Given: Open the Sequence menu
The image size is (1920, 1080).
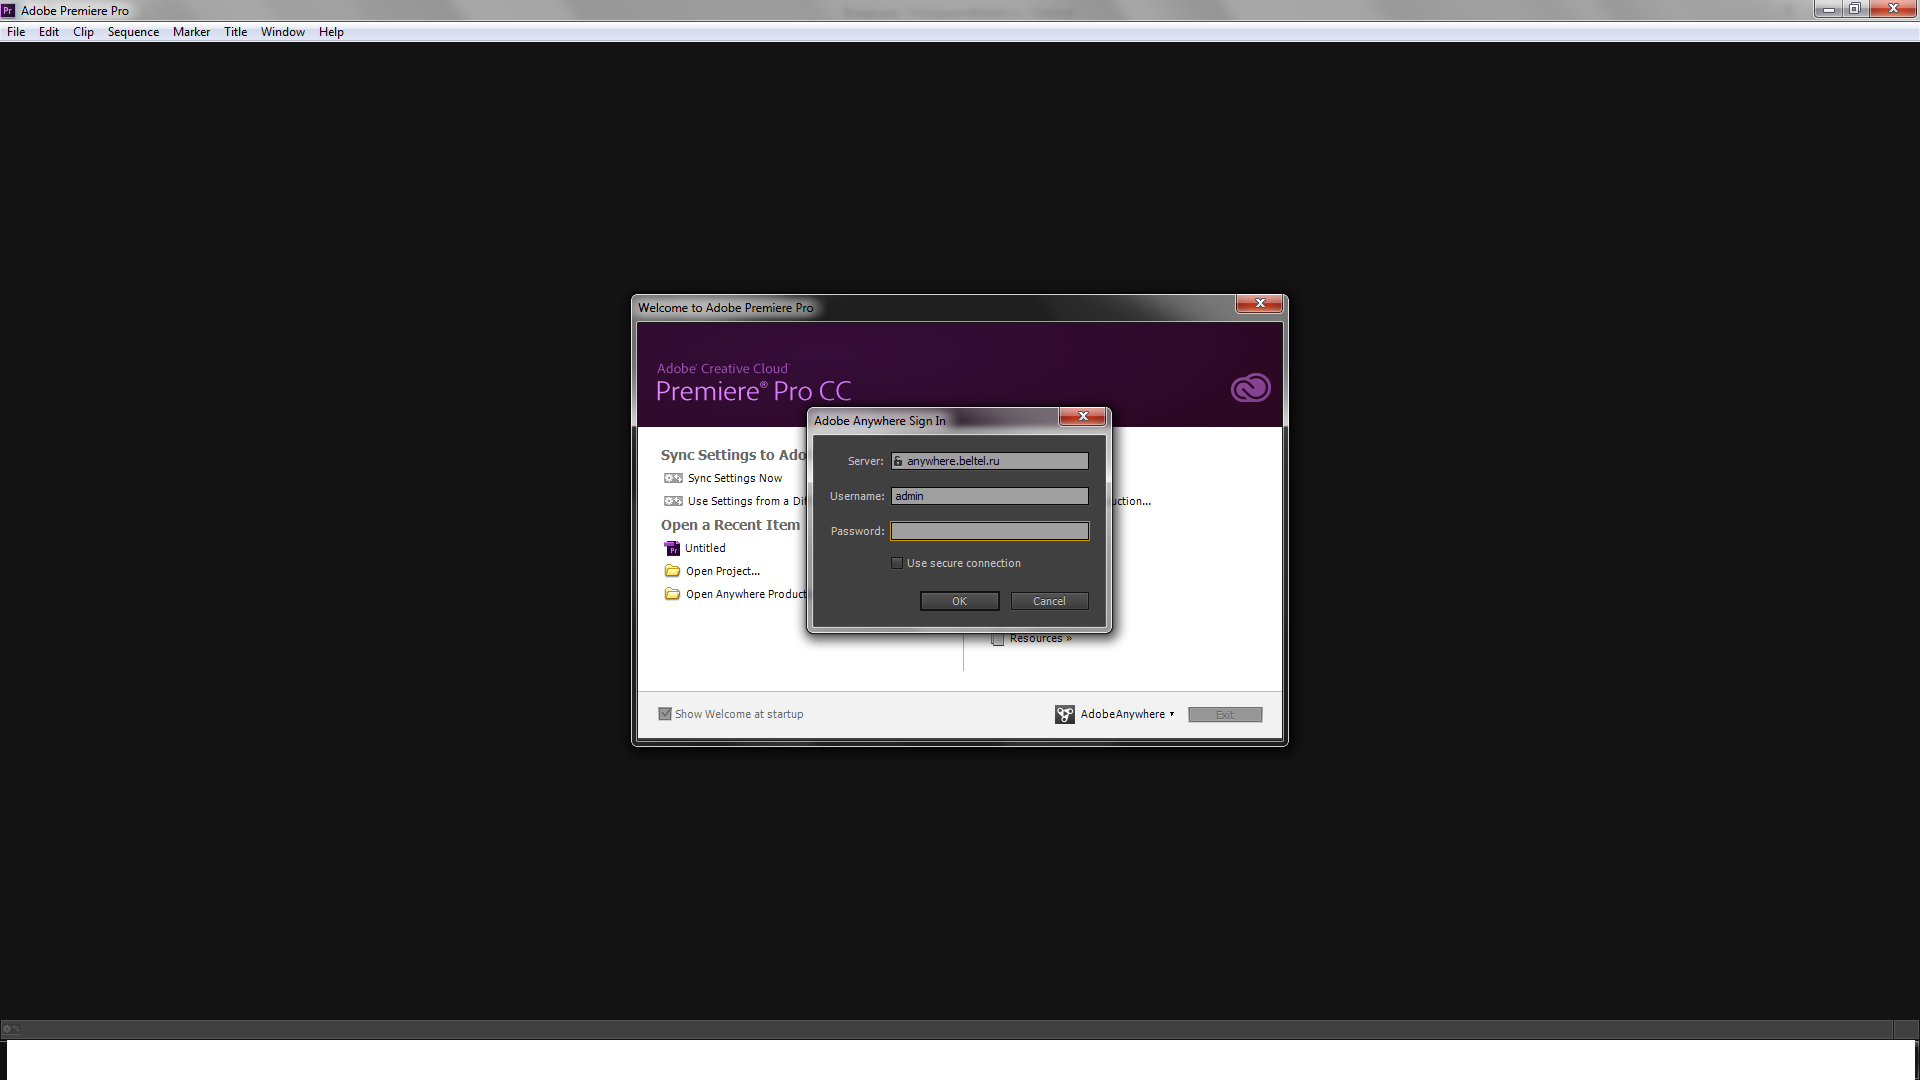Looking at the screenshot, I should click(x=133, y=32).
